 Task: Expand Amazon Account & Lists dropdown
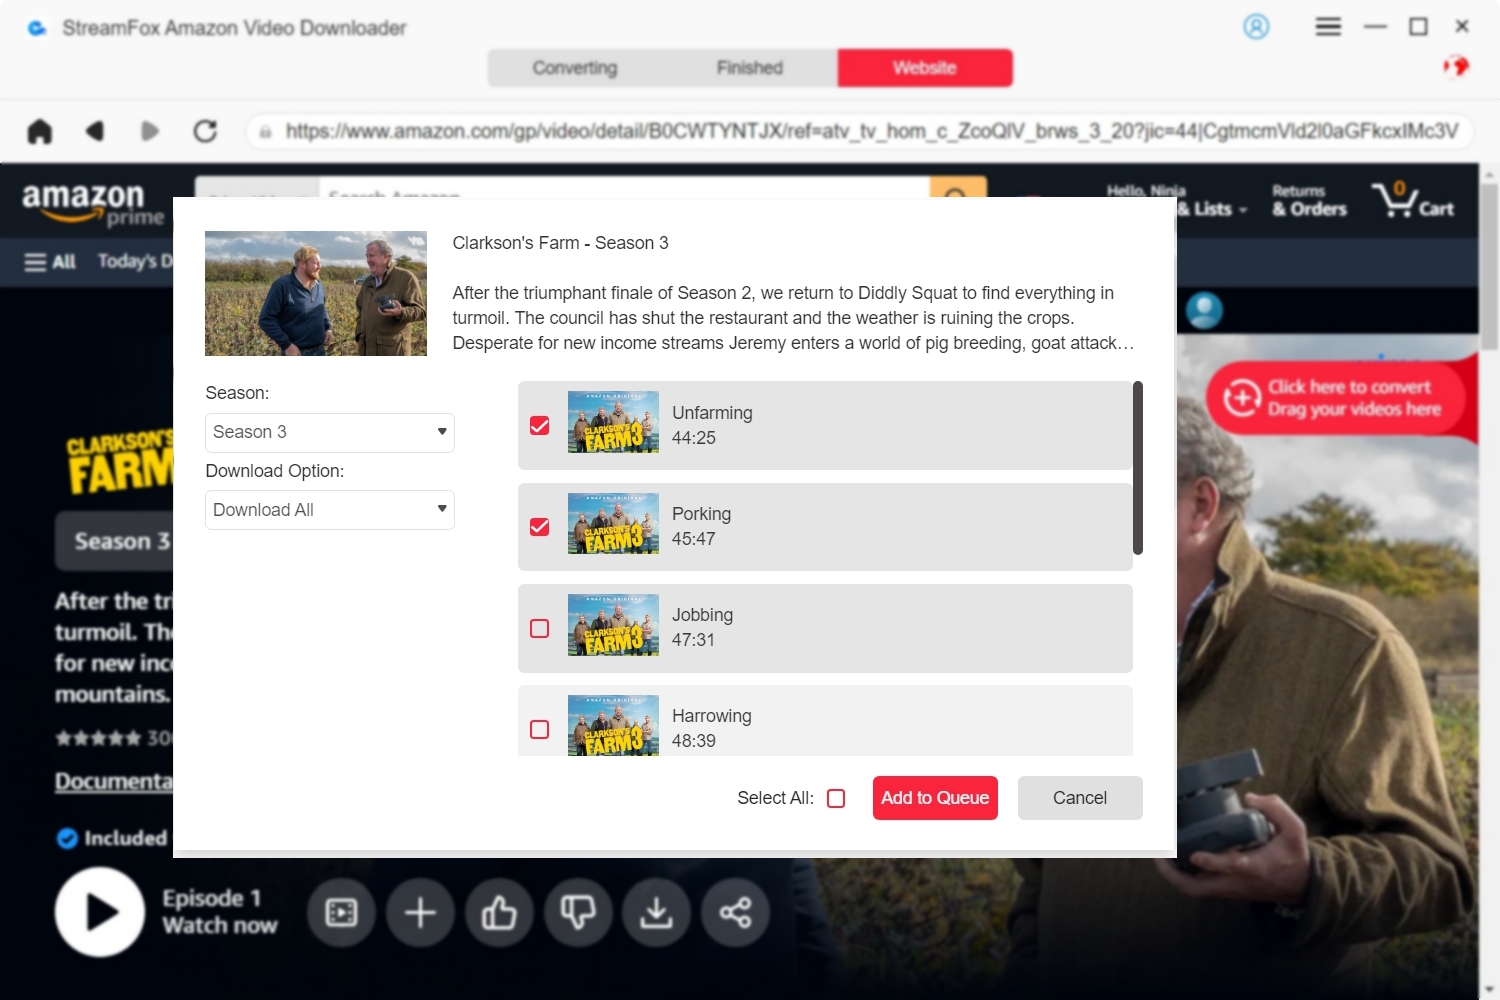pyautogui.click(x=1213, y=209)
